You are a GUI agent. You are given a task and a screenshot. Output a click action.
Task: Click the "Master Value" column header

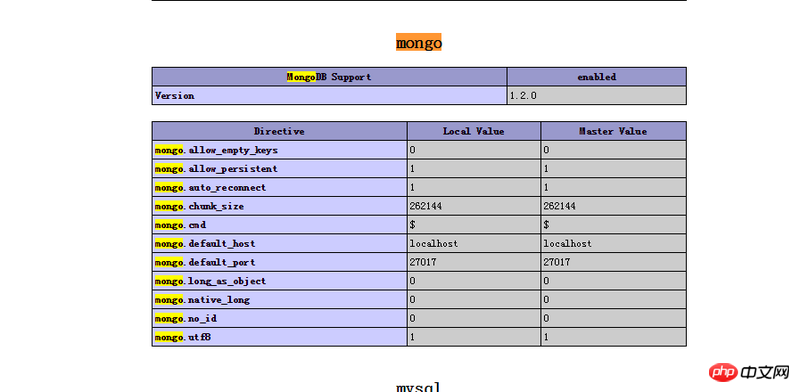click(613, 131)
